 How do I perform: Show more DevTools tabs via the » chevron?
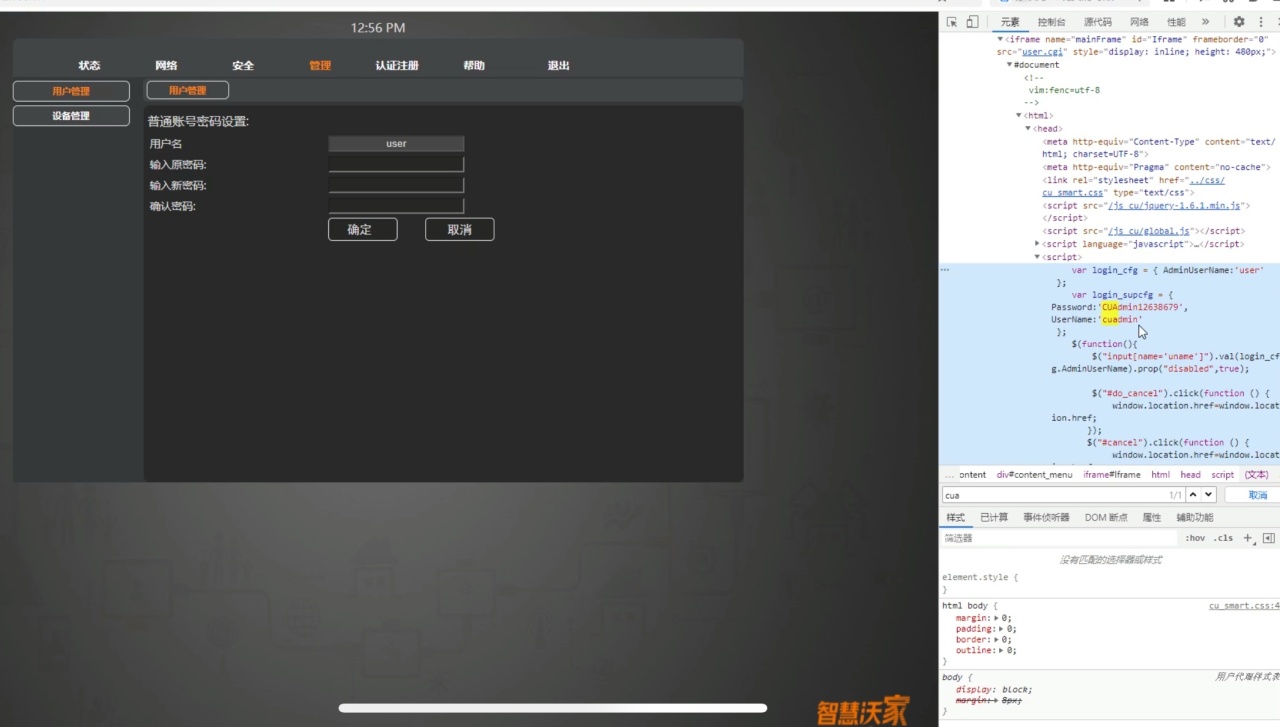point(1205,22)
